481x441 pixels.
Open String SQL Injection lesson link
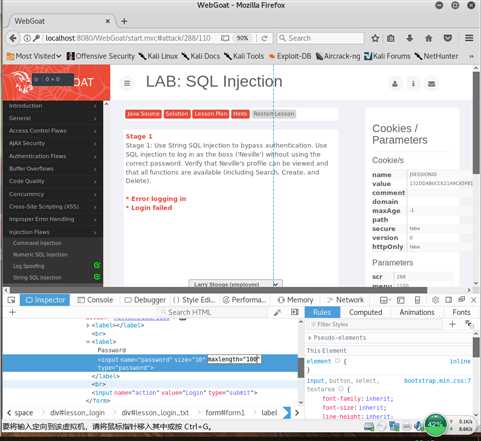(x=37, y=278)
